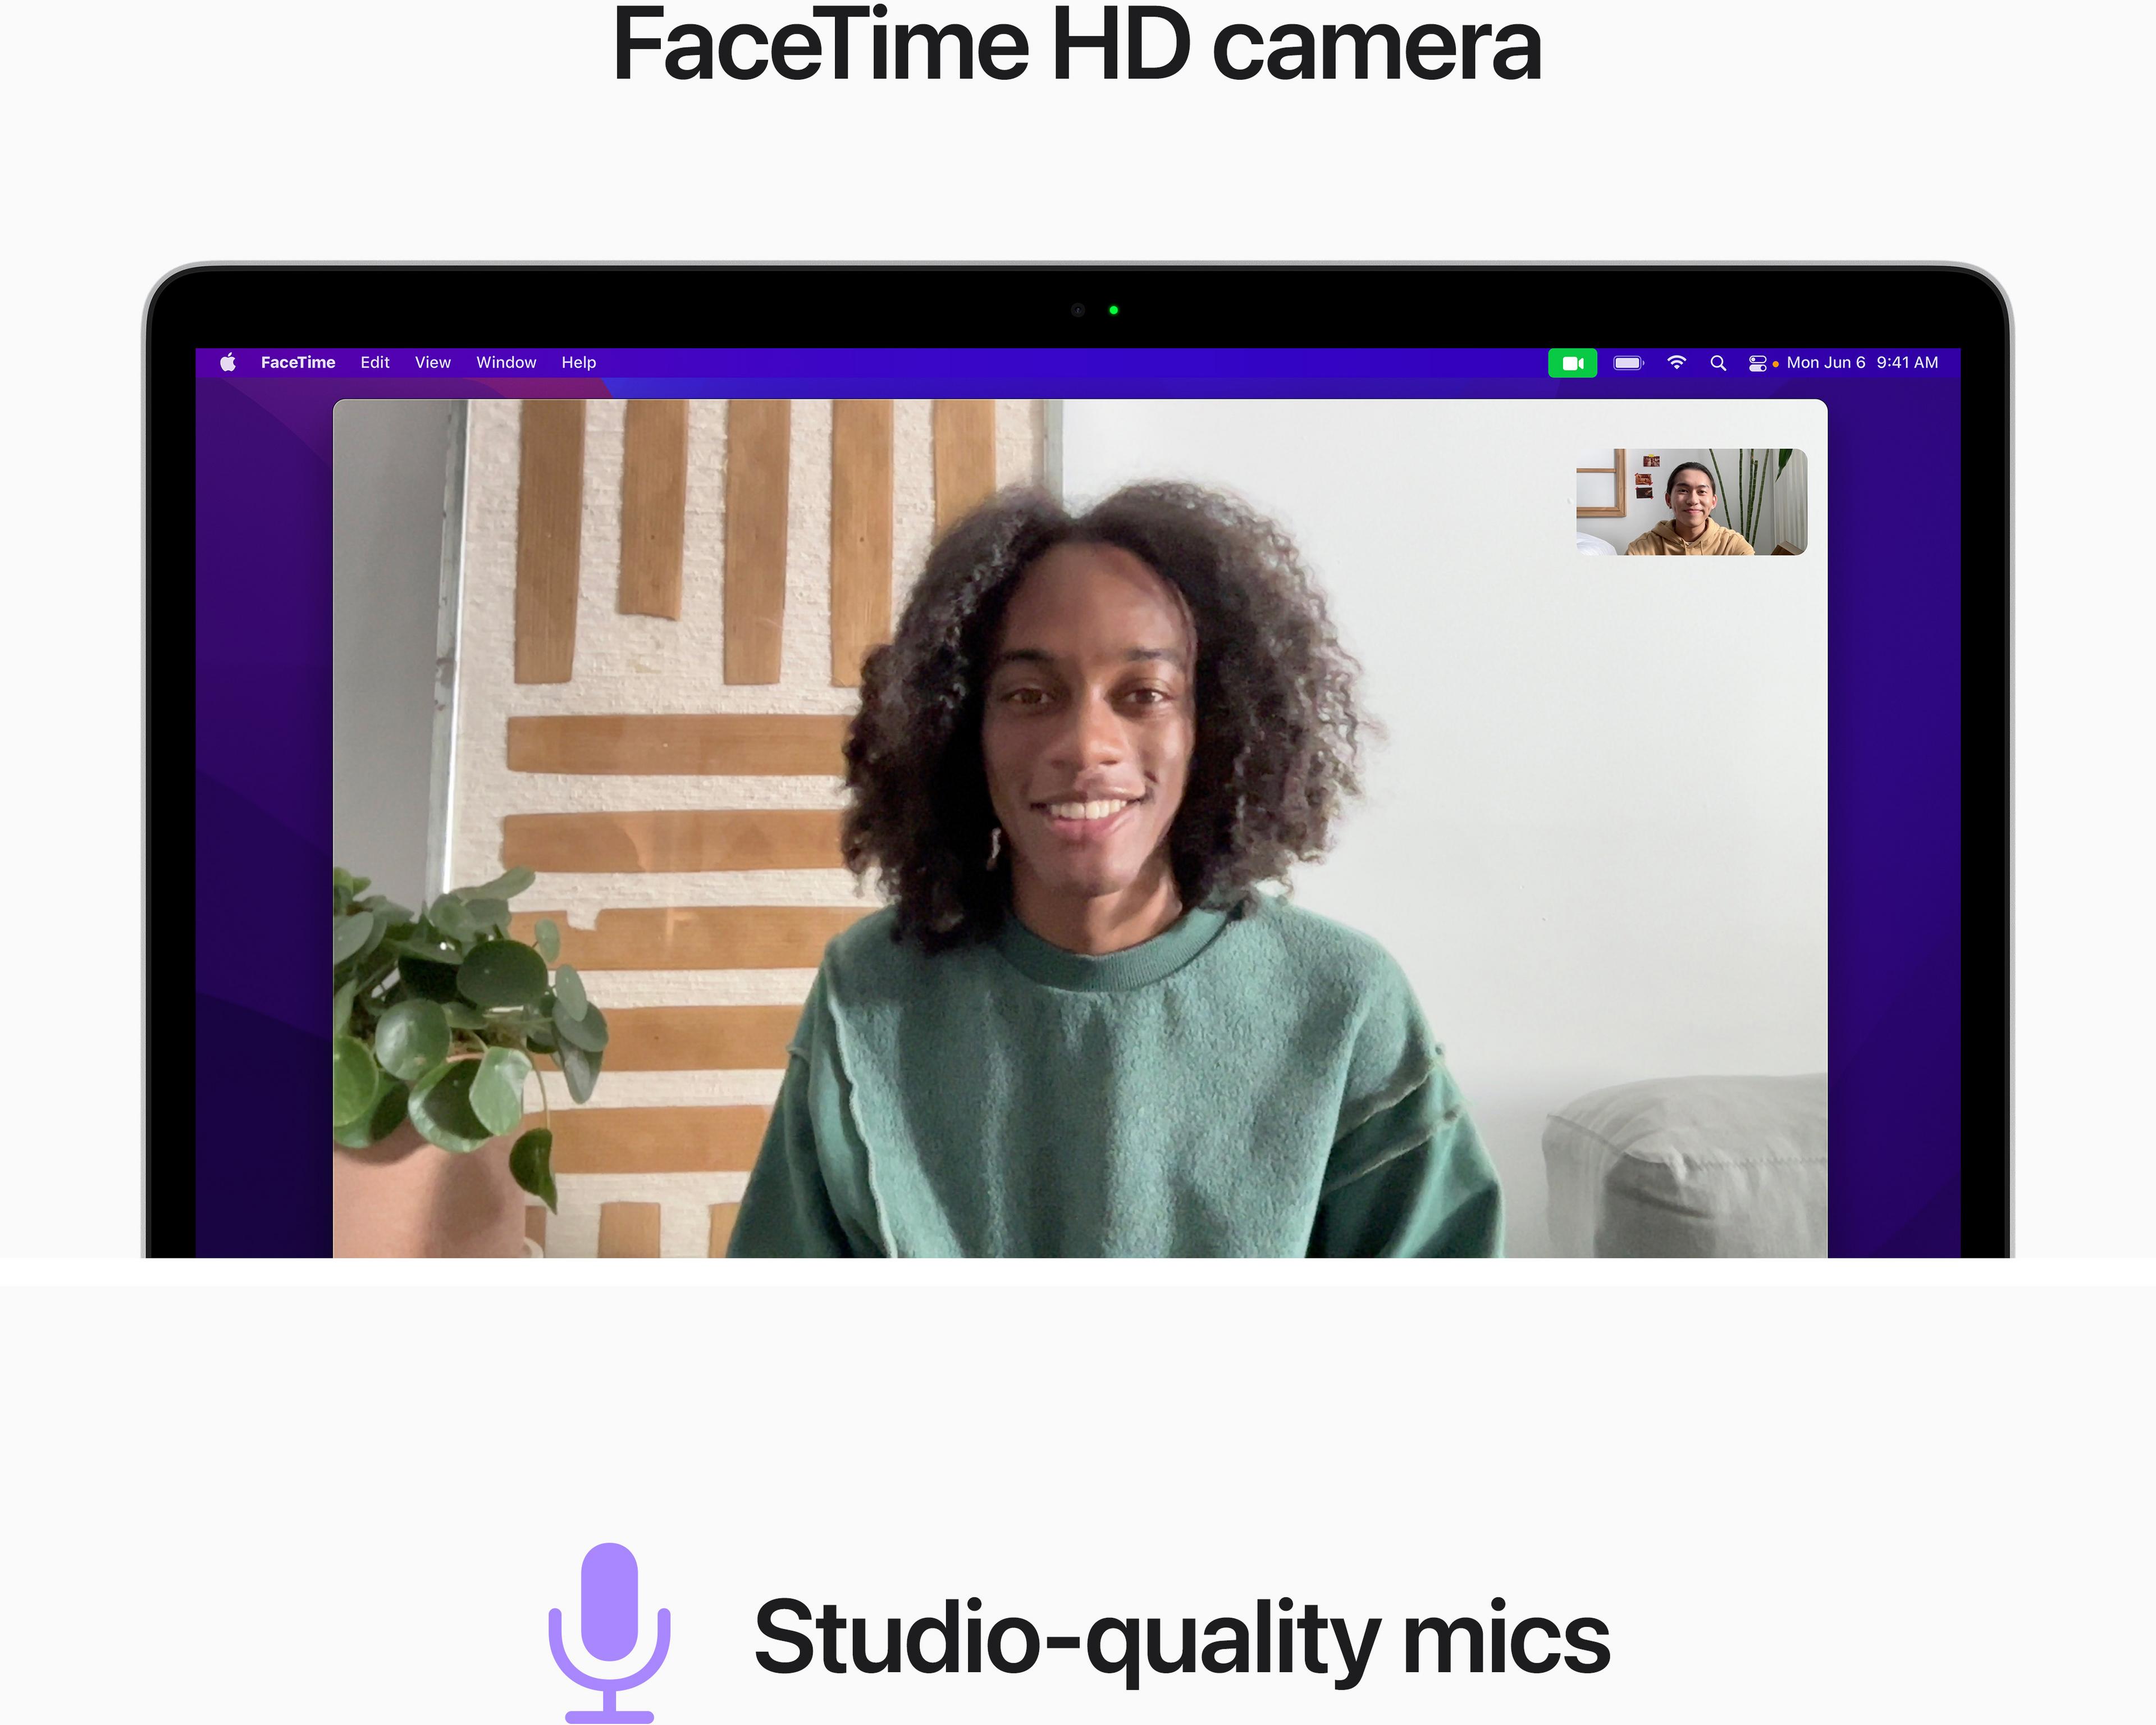Click the orange microphone-in-use indicator dot

point(1775,364)
